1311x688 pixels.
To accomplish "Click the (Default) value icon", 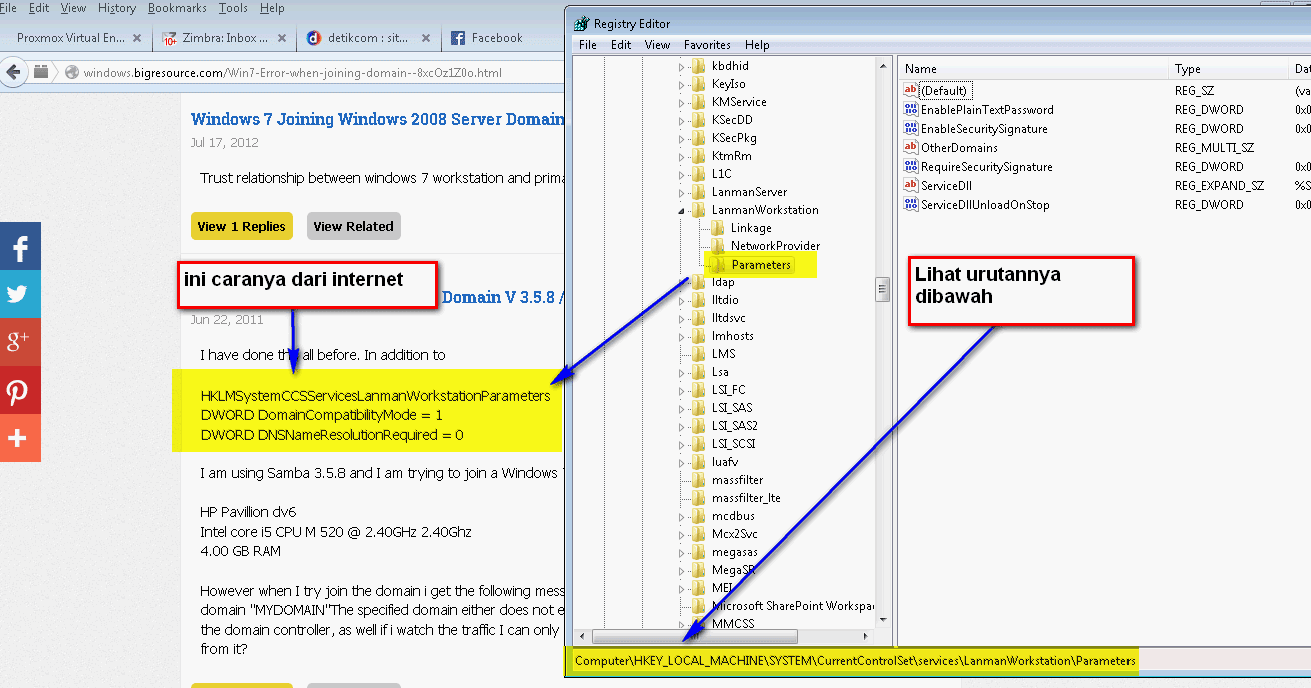I will 910,91.
